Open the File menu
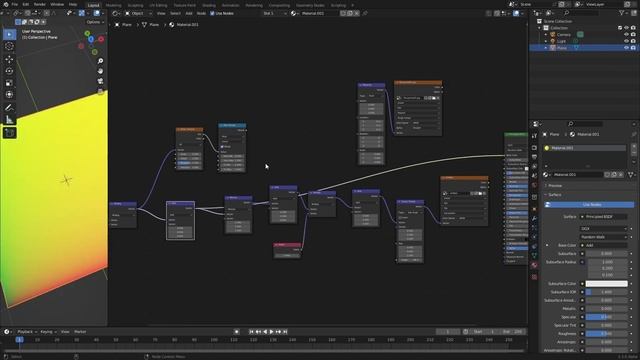 (x=14, y=4)
